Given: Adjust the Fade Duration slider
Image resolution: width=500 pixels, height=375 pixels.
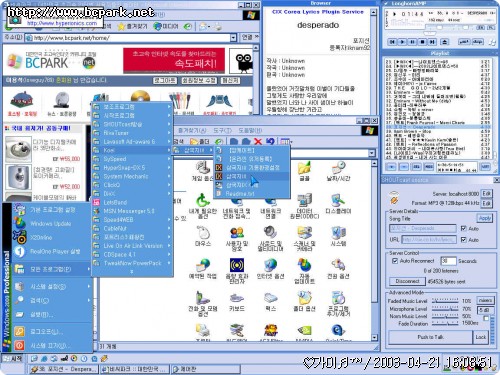Looking at the screenshot, I should [x=445, y=323].
